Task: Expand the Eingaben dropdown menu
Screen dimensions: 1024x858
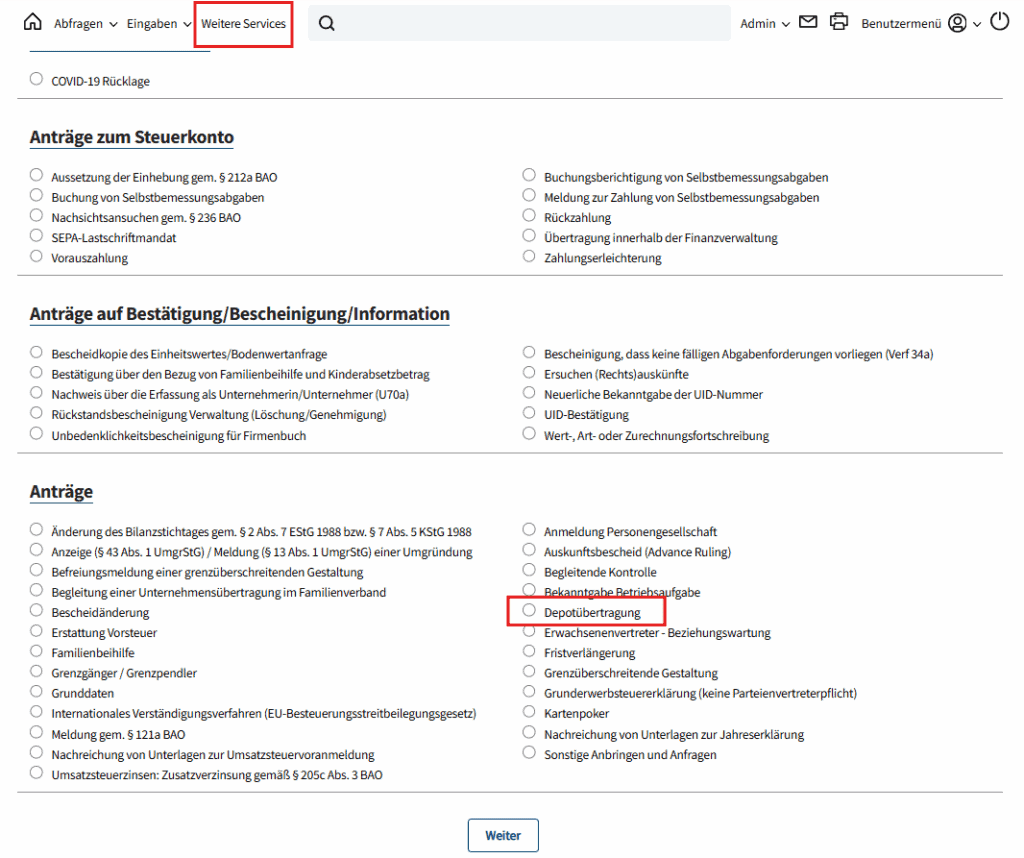Action: [159, 23]
